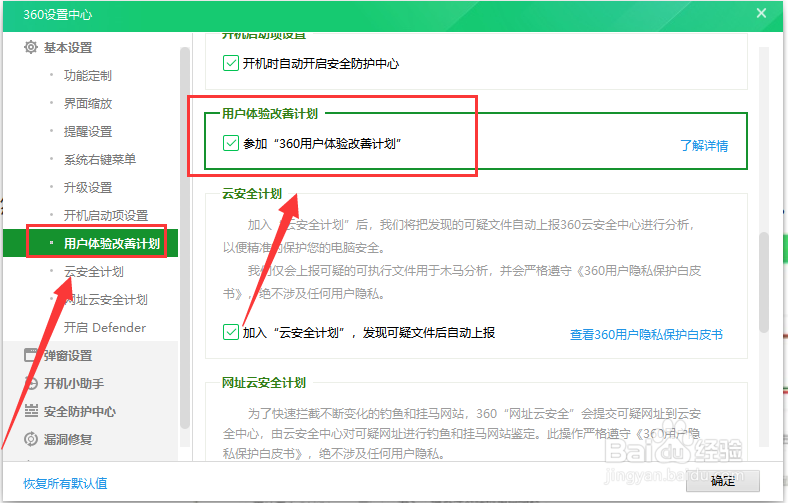Open 开机启动项设置 settings page

point(106,216)
